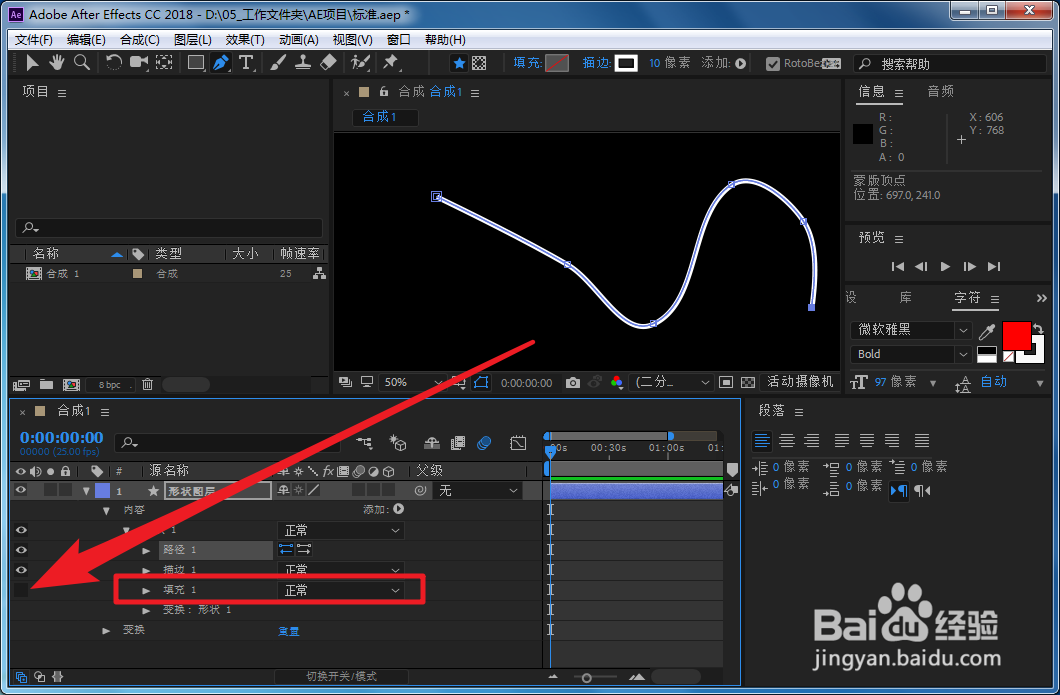Image resolution: width=1060 pixels, height=695 pixels.
Task: Select the Pan Behind anchor tool
Action: 164,63
